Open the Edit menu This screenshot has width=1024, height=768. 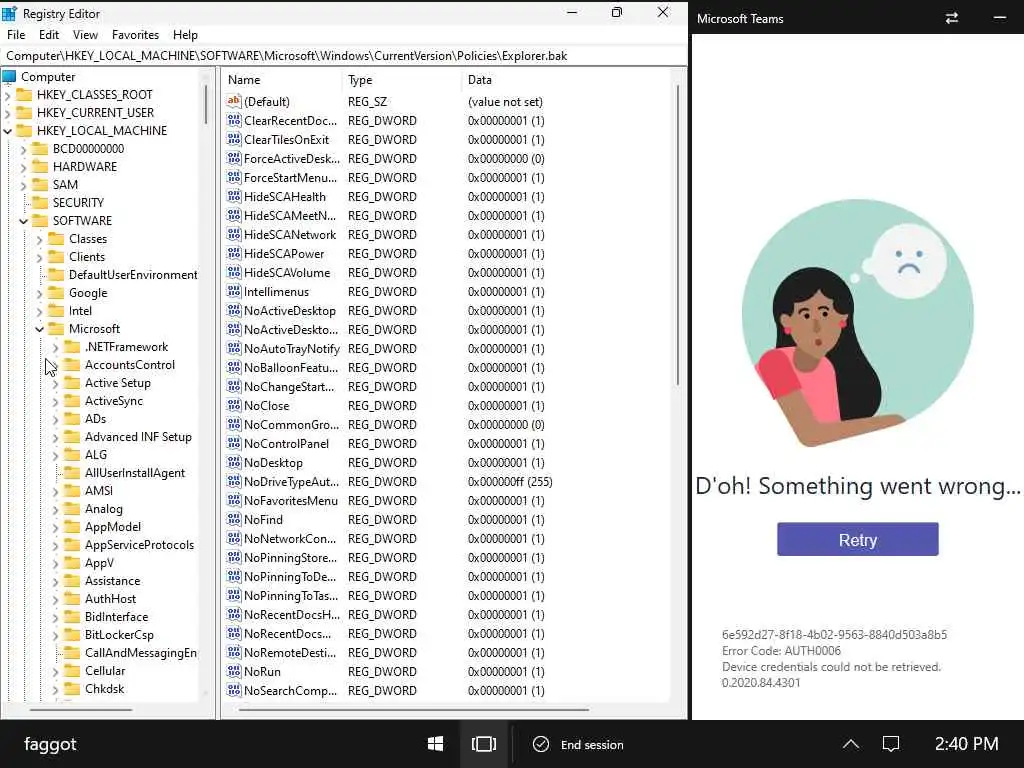(49, 35)
